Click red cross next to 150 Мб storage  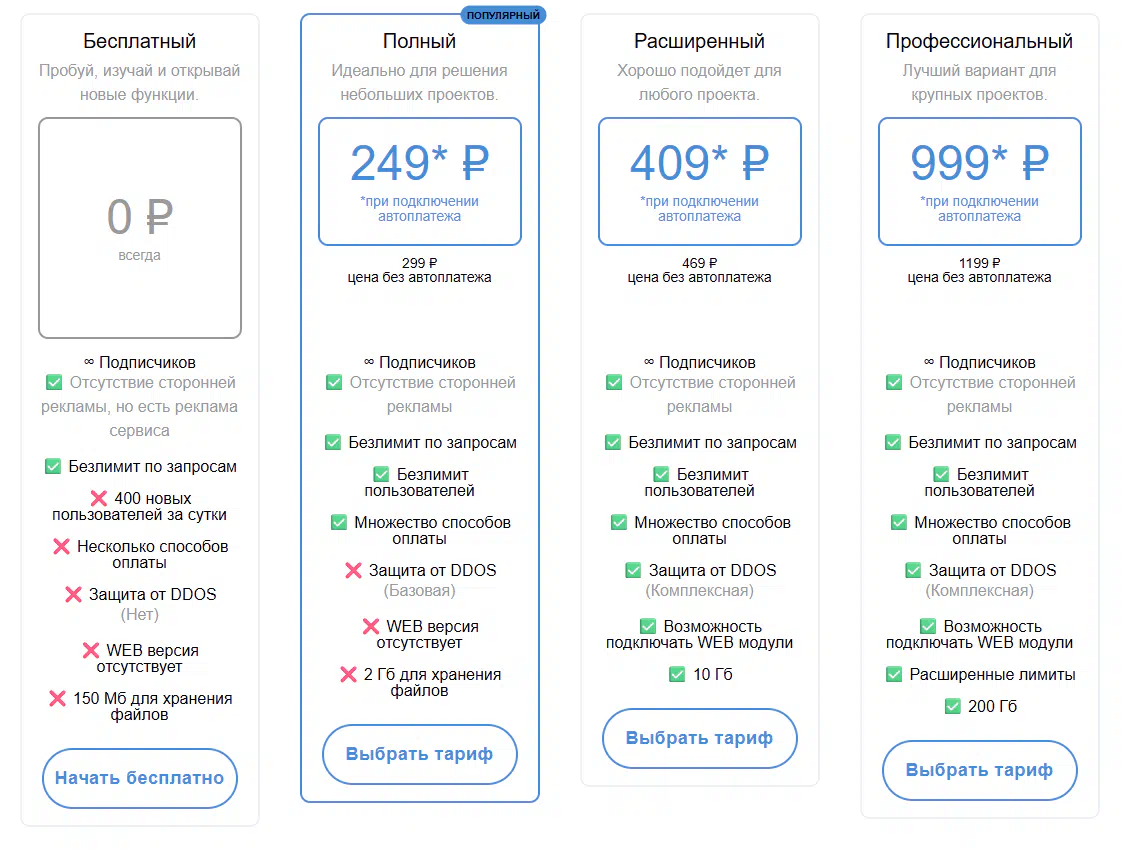tap(58, 698)
